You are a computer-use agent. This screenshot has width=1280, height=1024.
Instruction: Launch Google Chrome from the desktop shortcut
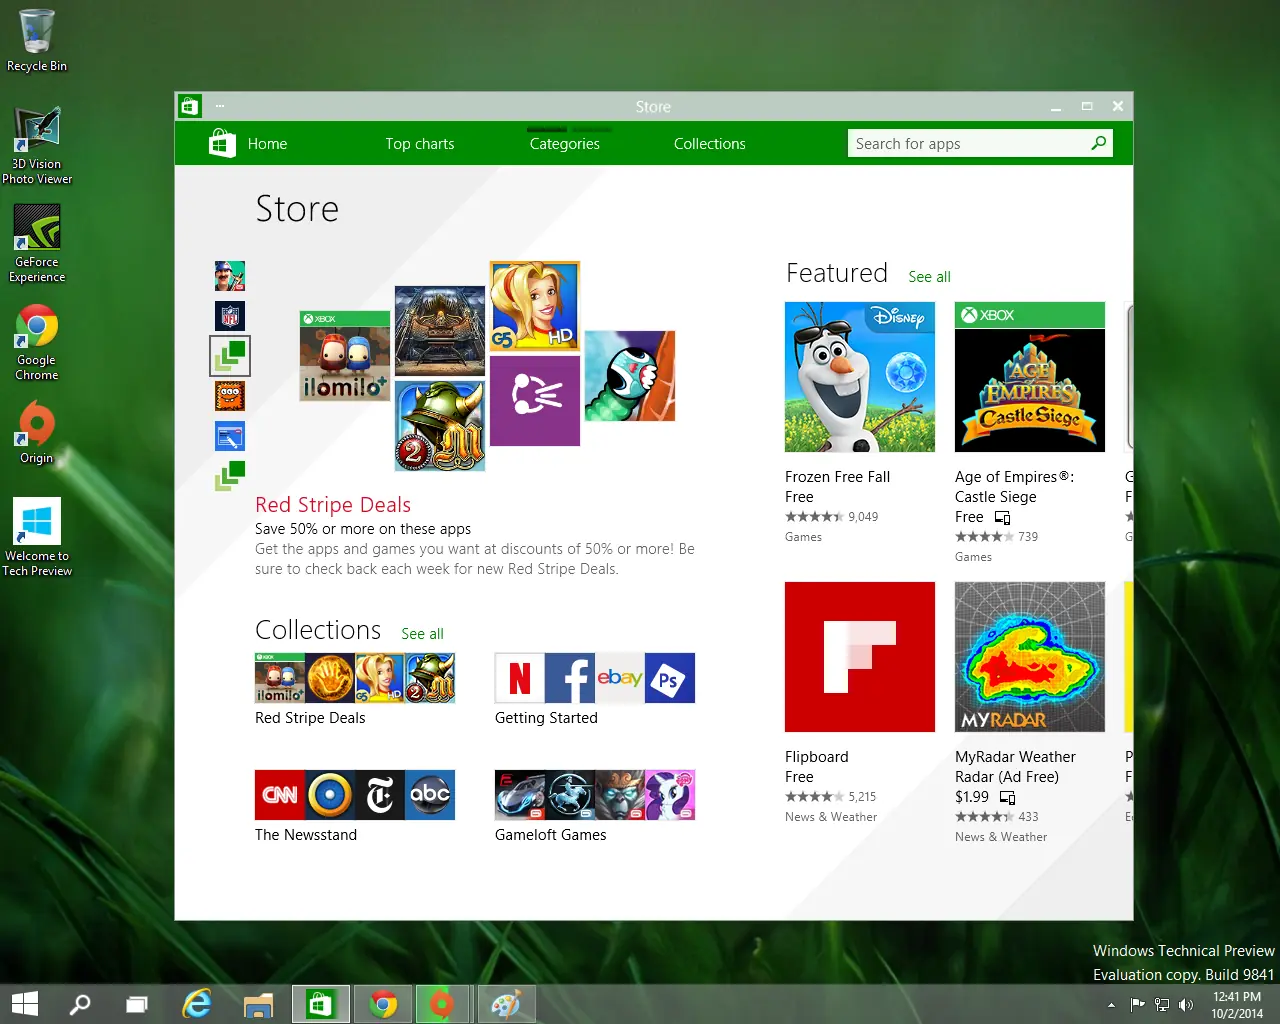click(x=37, y=342)
